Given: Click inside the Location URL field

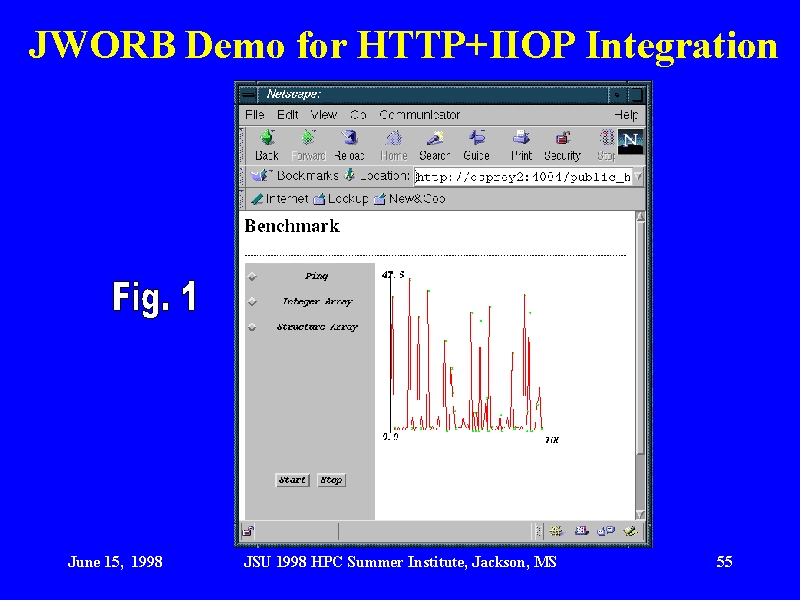Looking at the screenshot, I should point(523,177).
